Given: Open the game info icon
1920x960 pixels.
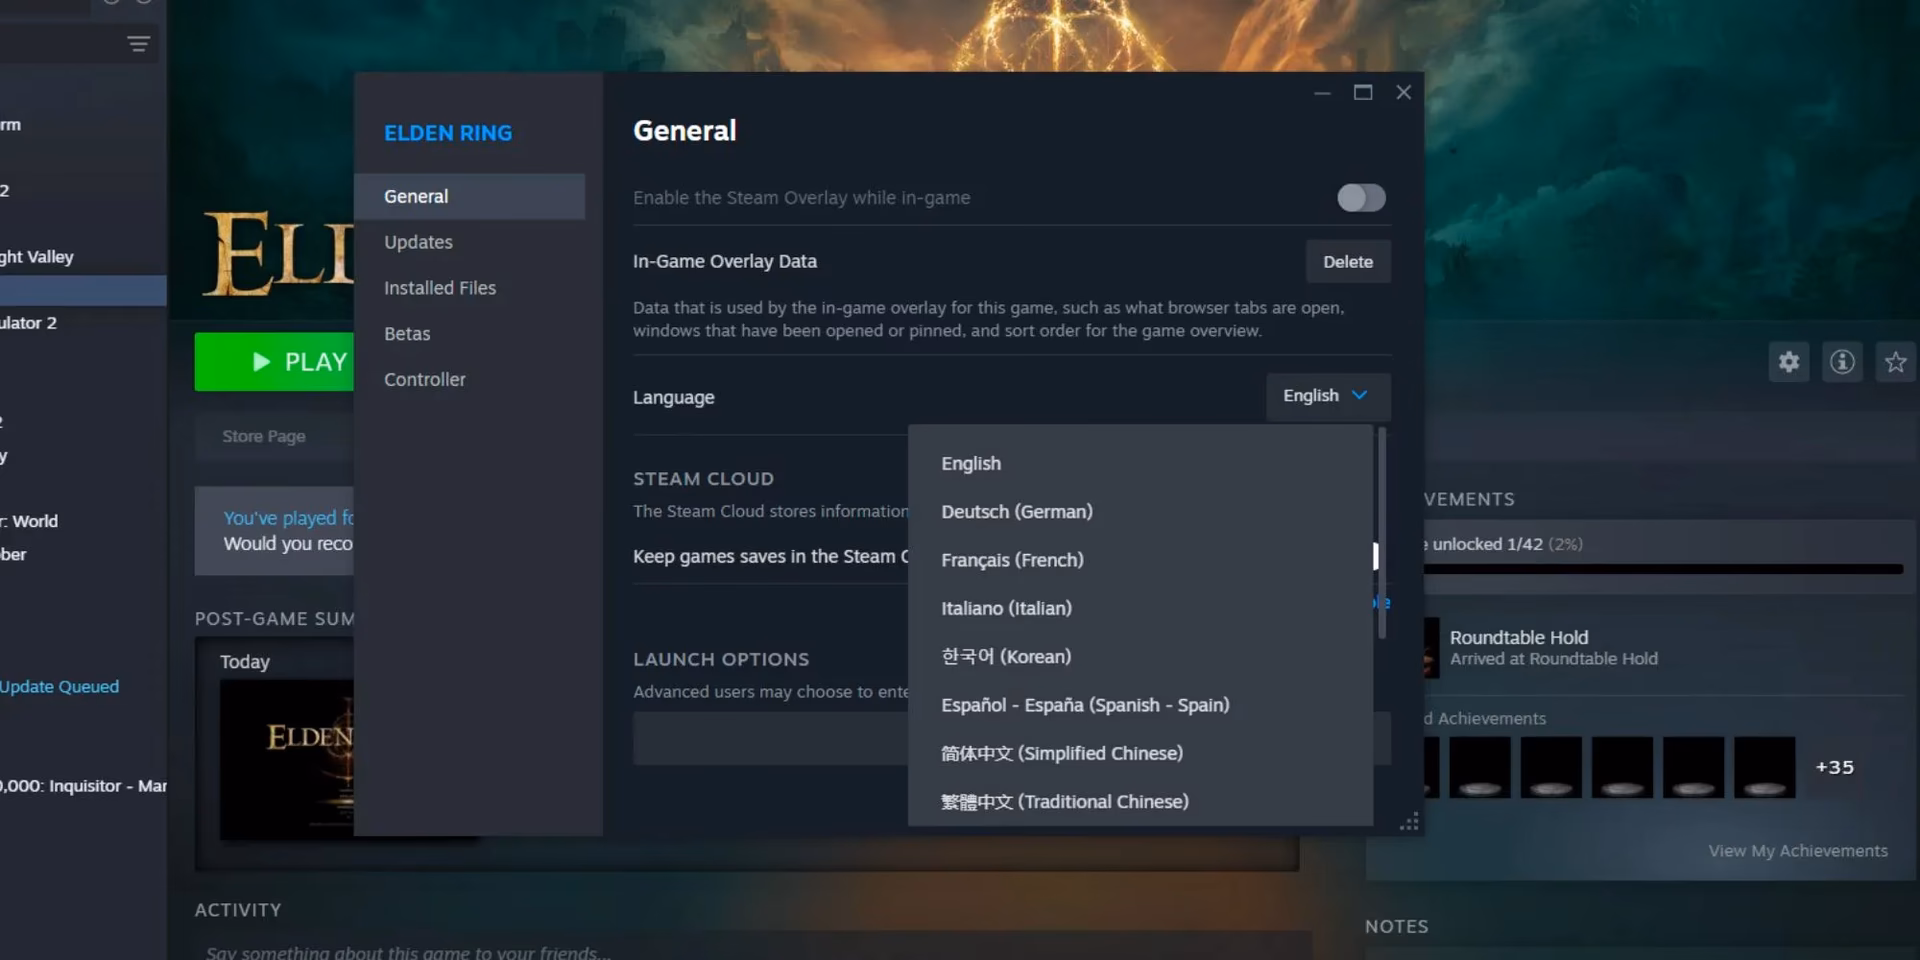Looking at the screenshot, I should pyautogui.click(x=1842, y=362).
